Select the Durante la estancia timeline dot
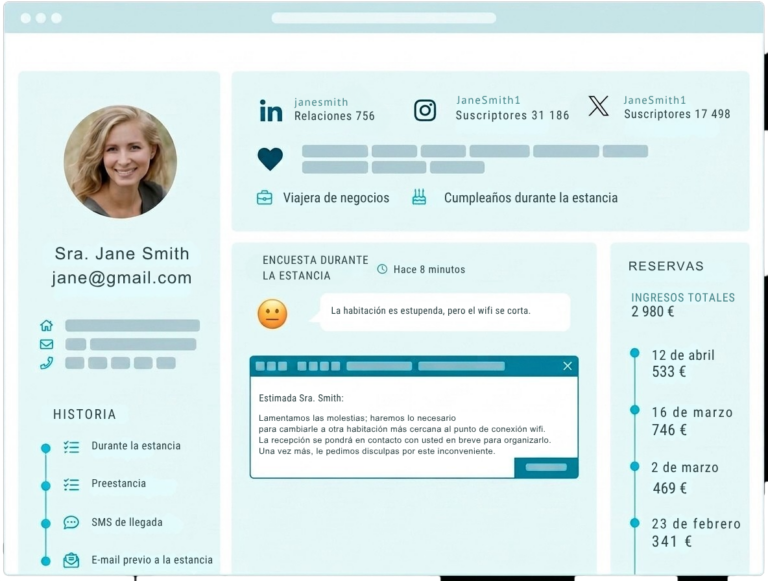This screenshot has width=768, height=581. click(46, 448)
